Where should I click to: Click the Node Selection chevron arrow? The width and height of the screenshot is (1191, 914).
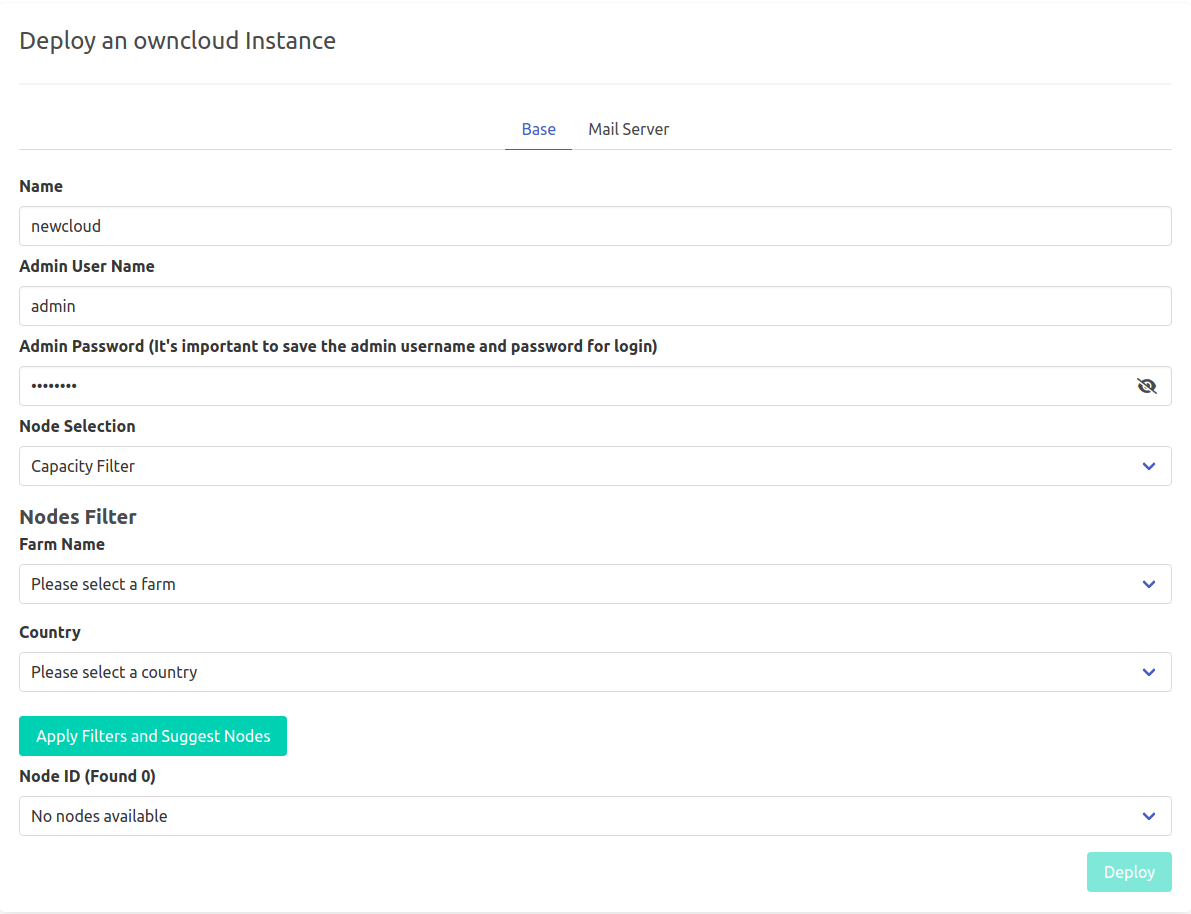(x=1149, y=466)
